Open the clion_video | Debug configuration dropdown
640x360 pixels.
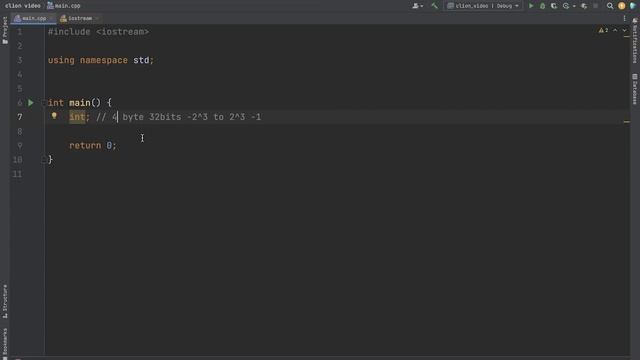(483, 6)
